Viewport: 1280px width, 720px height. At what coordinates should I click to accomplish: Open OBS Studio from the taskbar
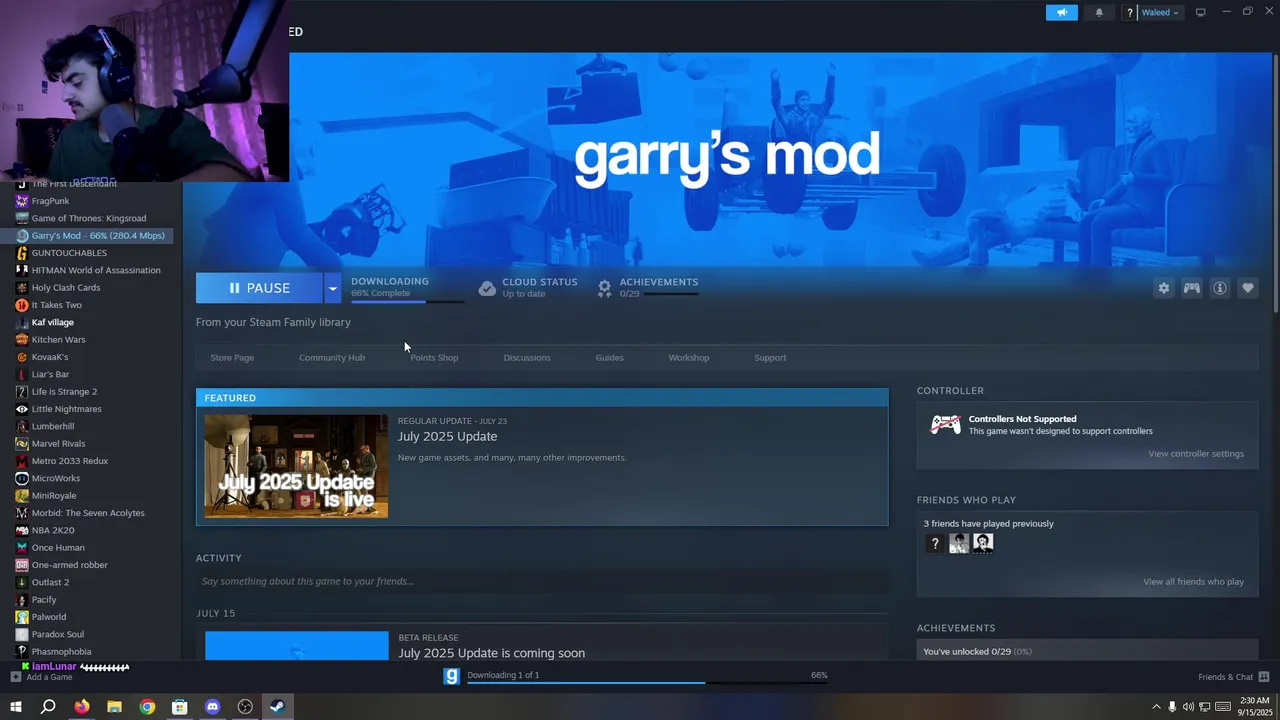[x=245, y=707]
